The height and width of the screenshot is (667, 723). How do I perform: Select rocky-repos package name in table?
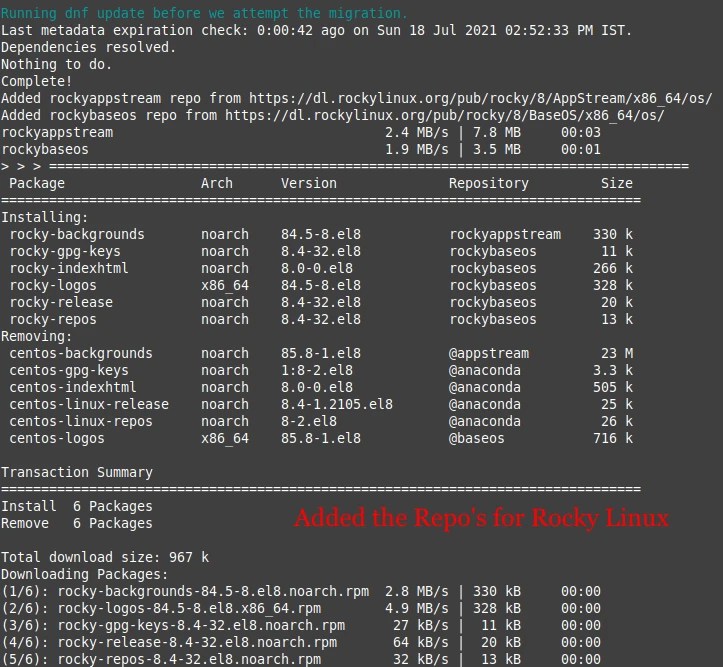coord(53,320)
